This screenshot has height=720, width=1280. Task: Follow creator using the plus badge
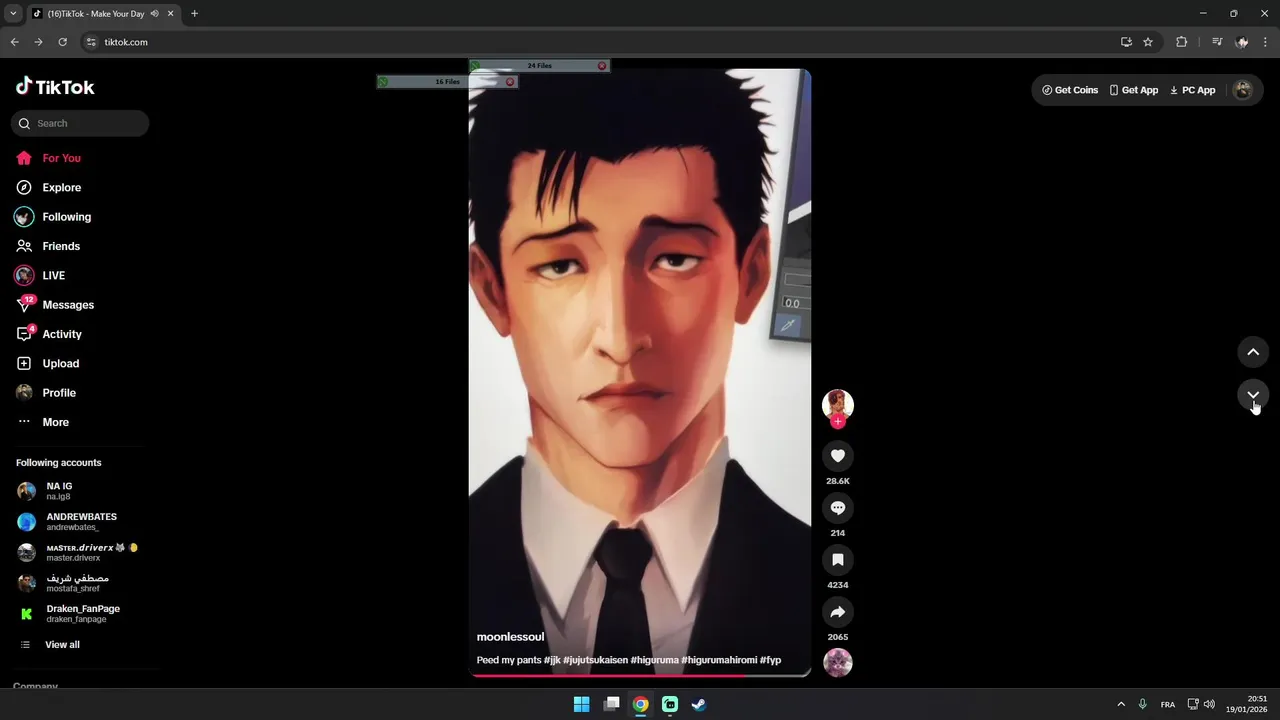(x=838, y=421)
